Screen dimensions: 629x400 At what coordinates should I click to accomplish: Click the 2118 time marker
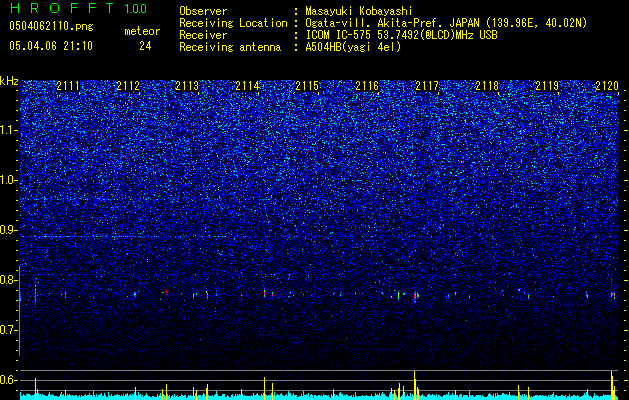[x=487, y=86]
